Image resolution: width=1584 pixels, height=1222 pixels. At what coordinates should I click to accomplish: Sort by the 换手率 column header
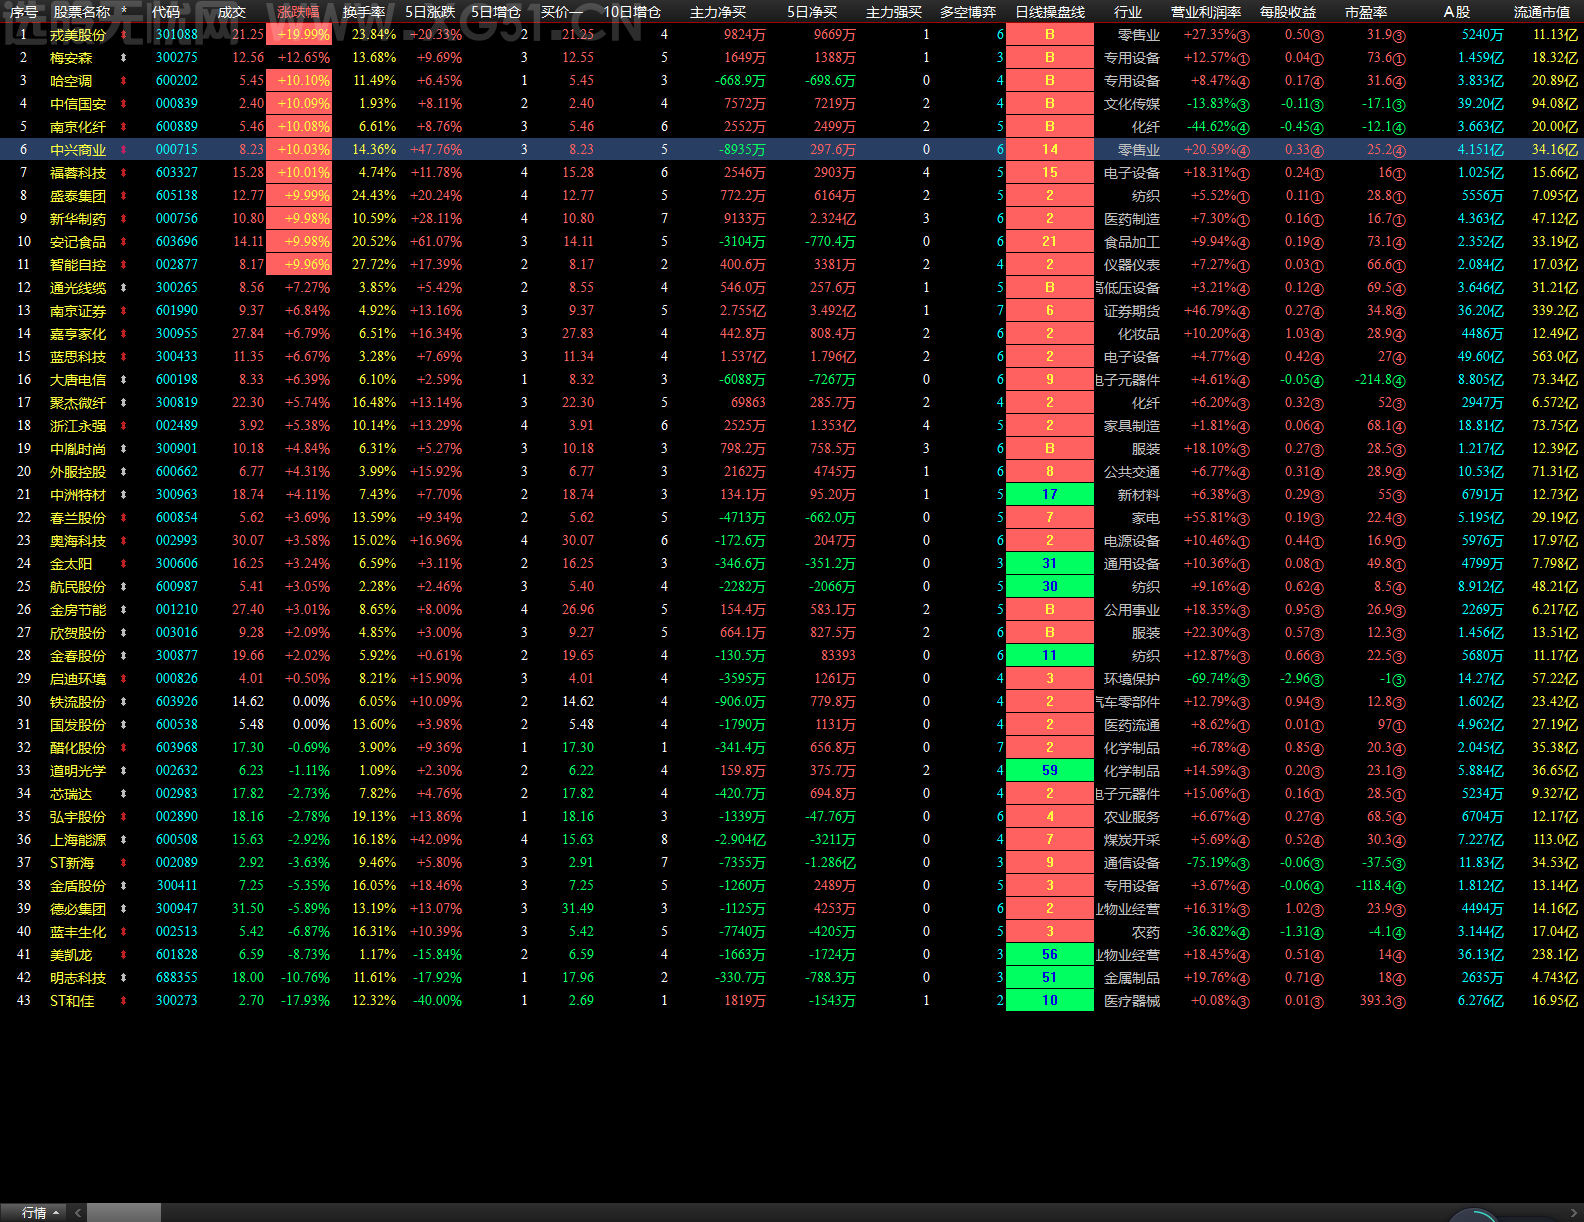tap(364, 12)
